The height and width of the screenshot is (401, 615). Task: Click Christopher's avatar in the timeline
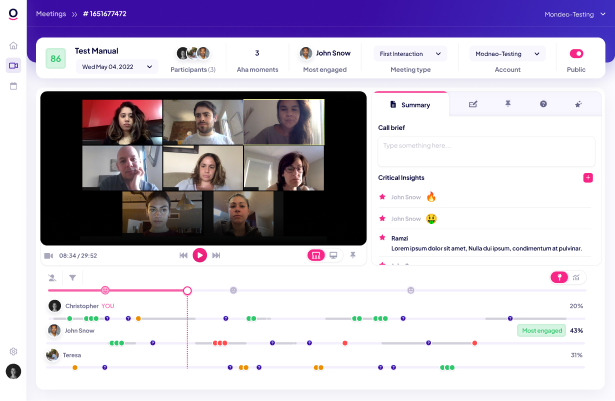(x=55, y=306)
